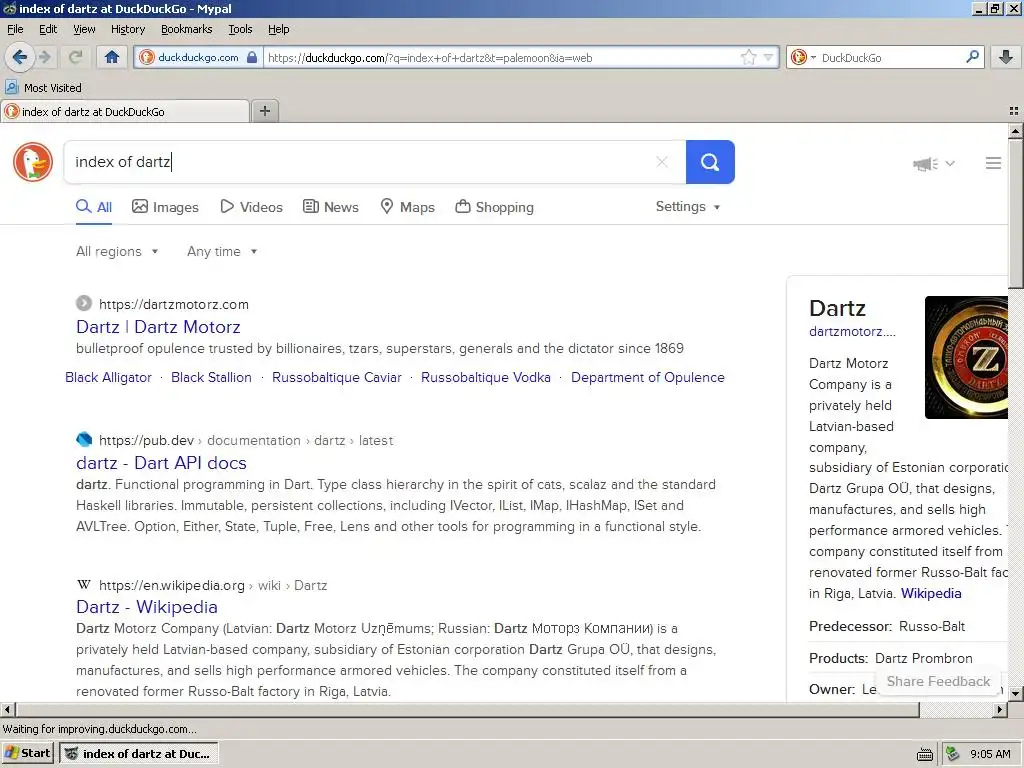Open the All regions filter dropdown
Image resolution: width=1024 pixels, height=768 pixels.
[117, 251]
